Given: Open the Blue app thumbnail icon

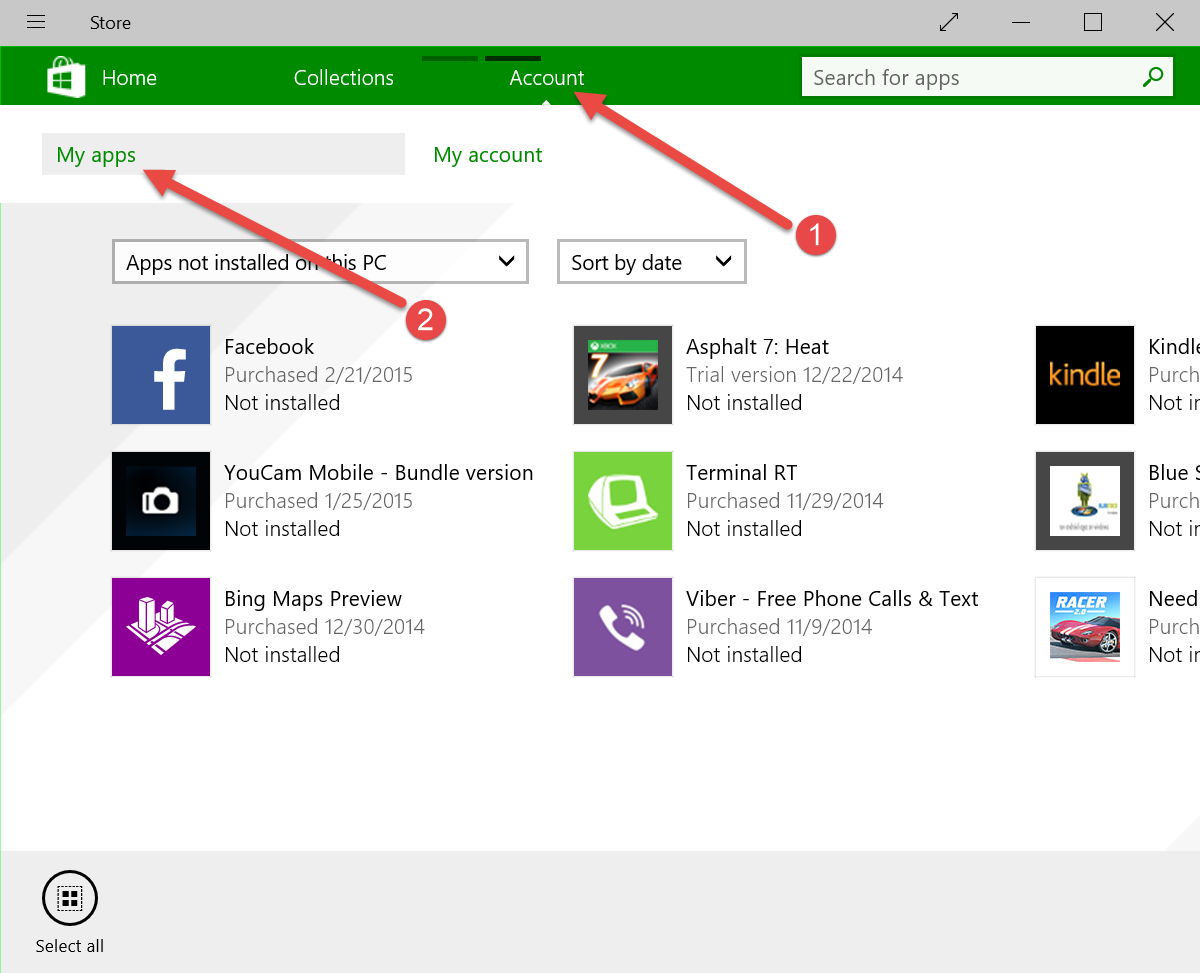Looking at the screenshot, I should pyautogui.click(x=1085, y=501).
